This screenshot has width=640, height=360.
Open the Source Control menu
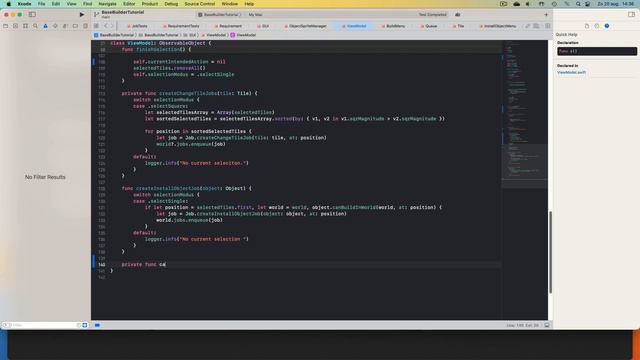(200, 4)
